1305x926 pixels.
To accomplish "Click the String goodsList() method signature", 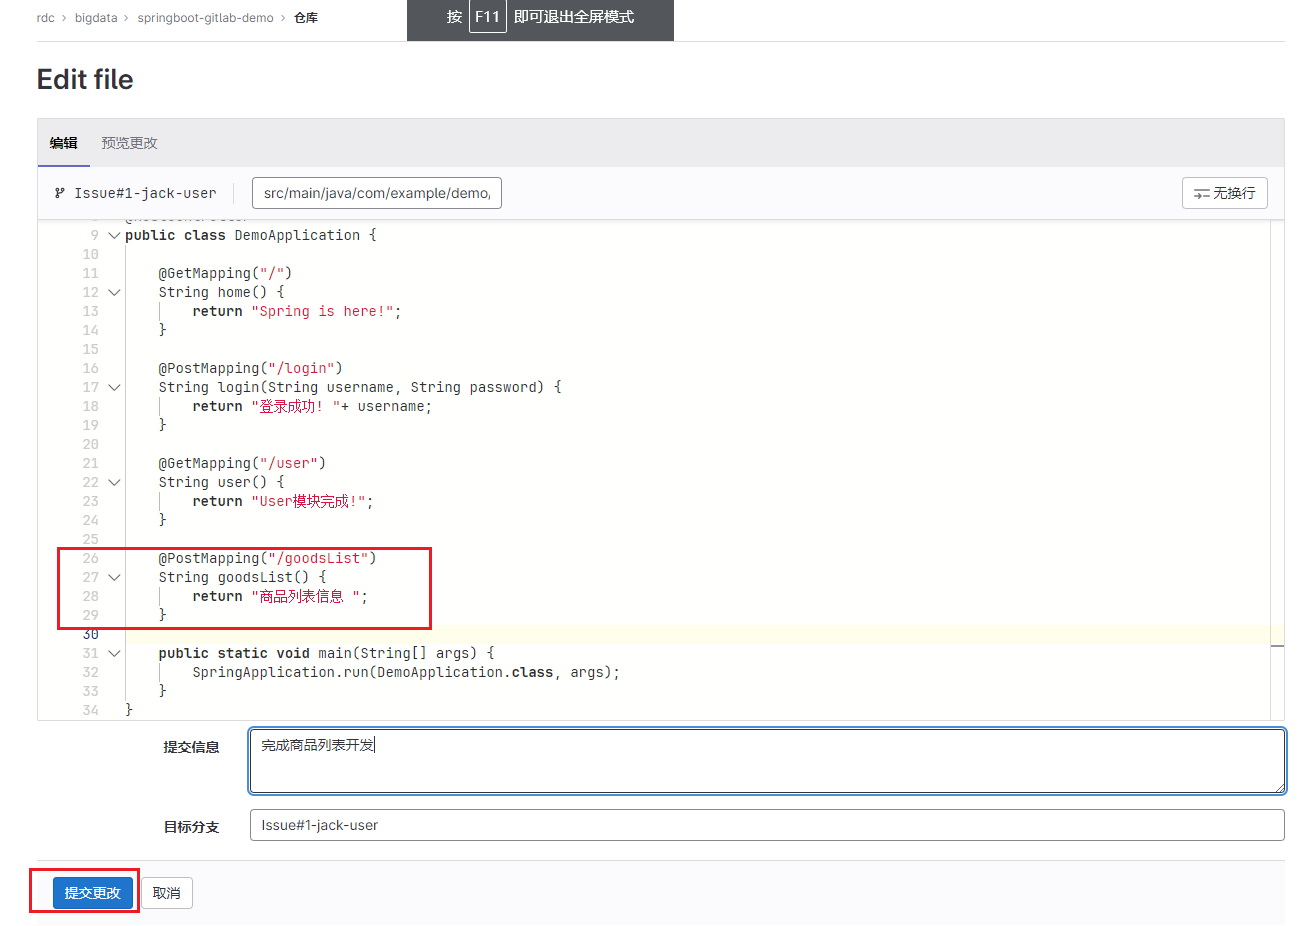I will click(x=242, y=578).
